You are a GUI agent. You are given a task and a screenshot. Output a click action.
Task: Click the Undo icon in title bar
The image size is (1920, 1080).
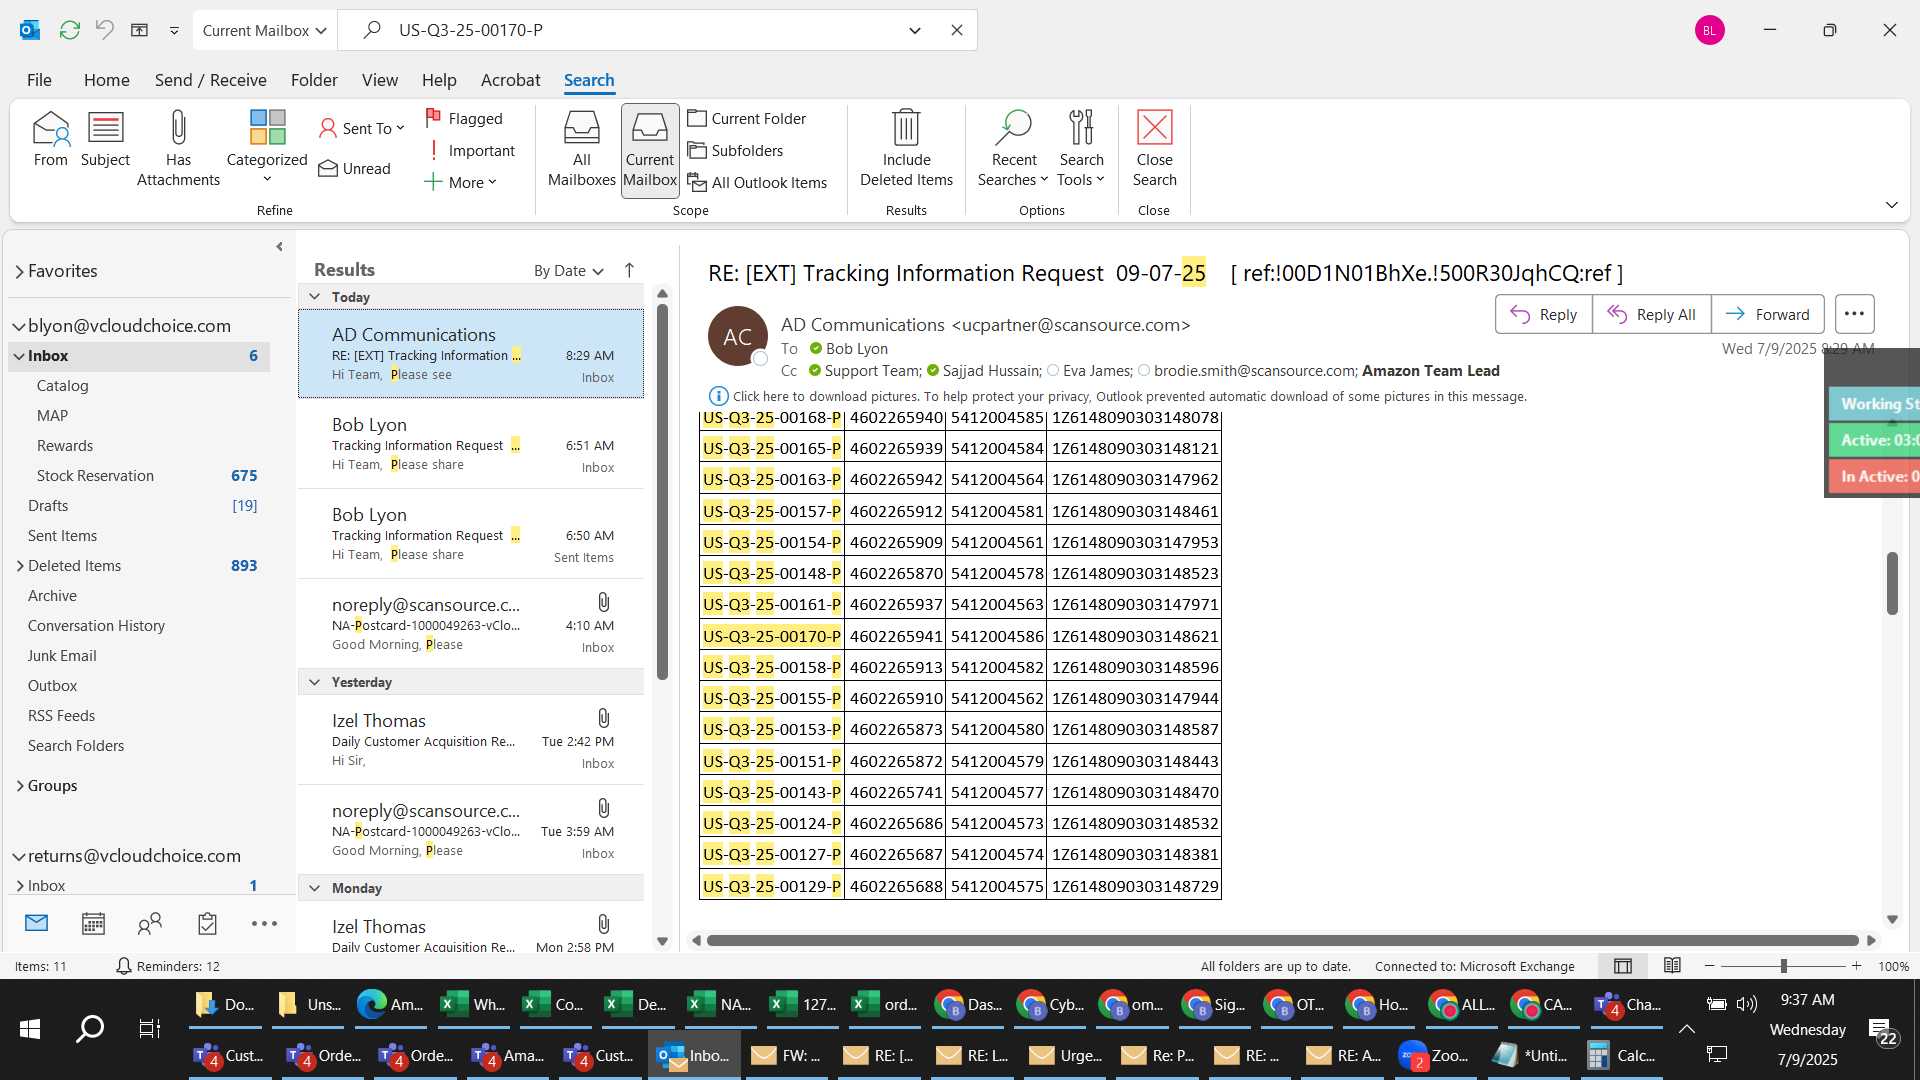point(104,30)
